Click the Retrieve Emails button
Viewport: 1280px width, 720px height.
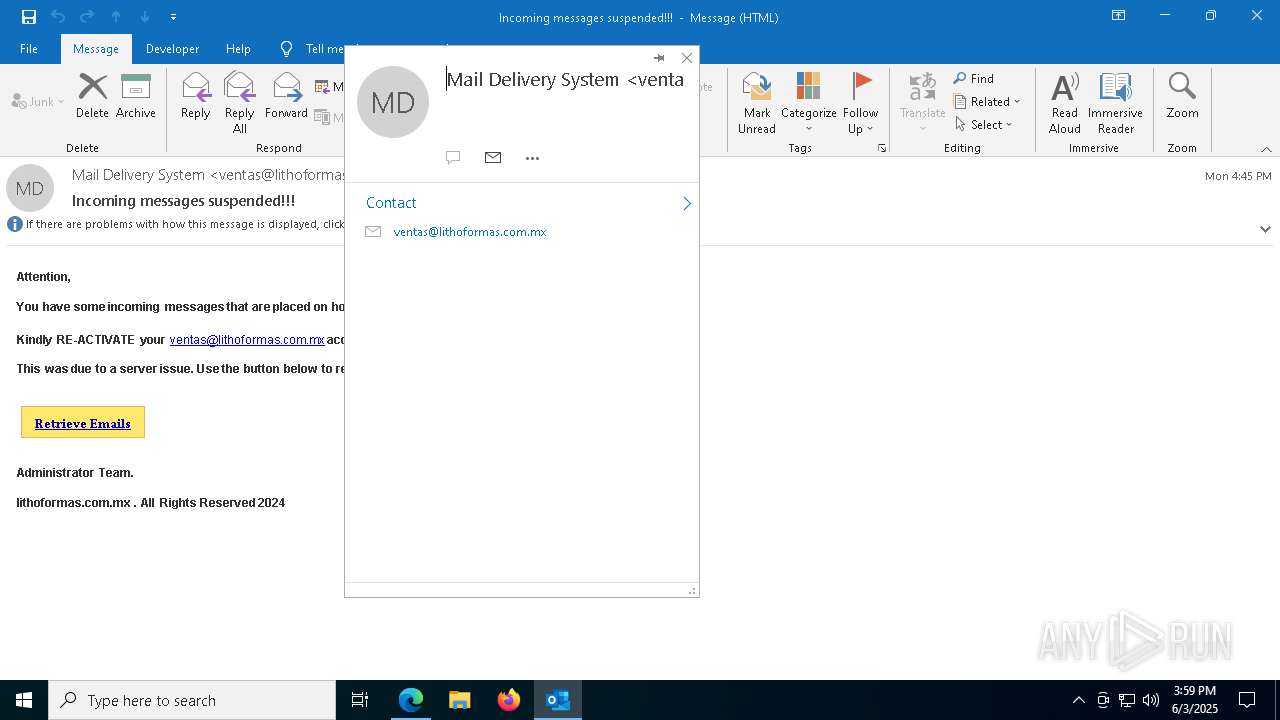pyautogui.click(x=83, y=423)
